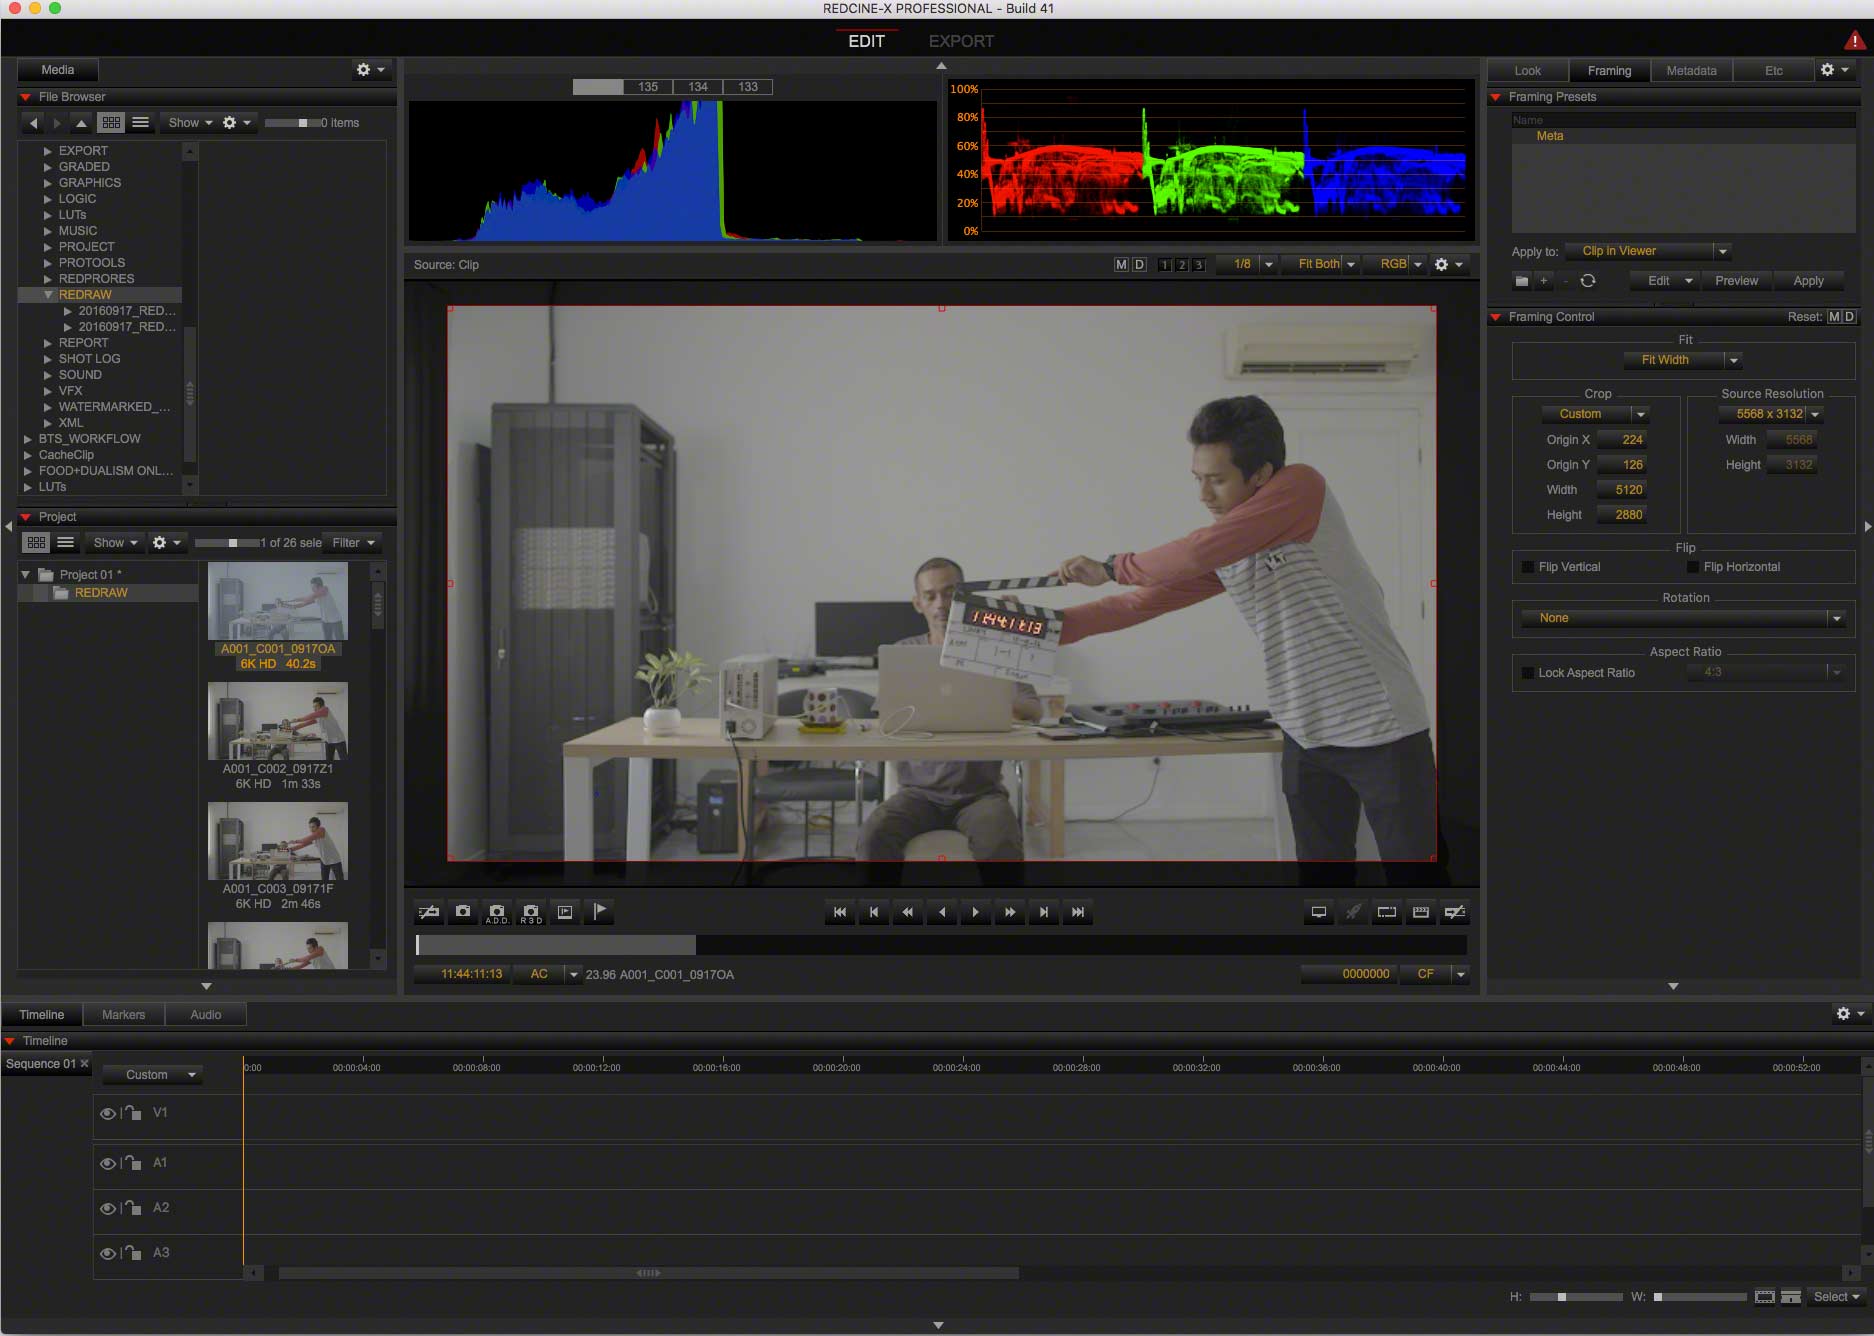Open the Apply to Clip in Viewer dropdown
This screenshot has height=1336, width=1874.
[x=1648, y=251]
